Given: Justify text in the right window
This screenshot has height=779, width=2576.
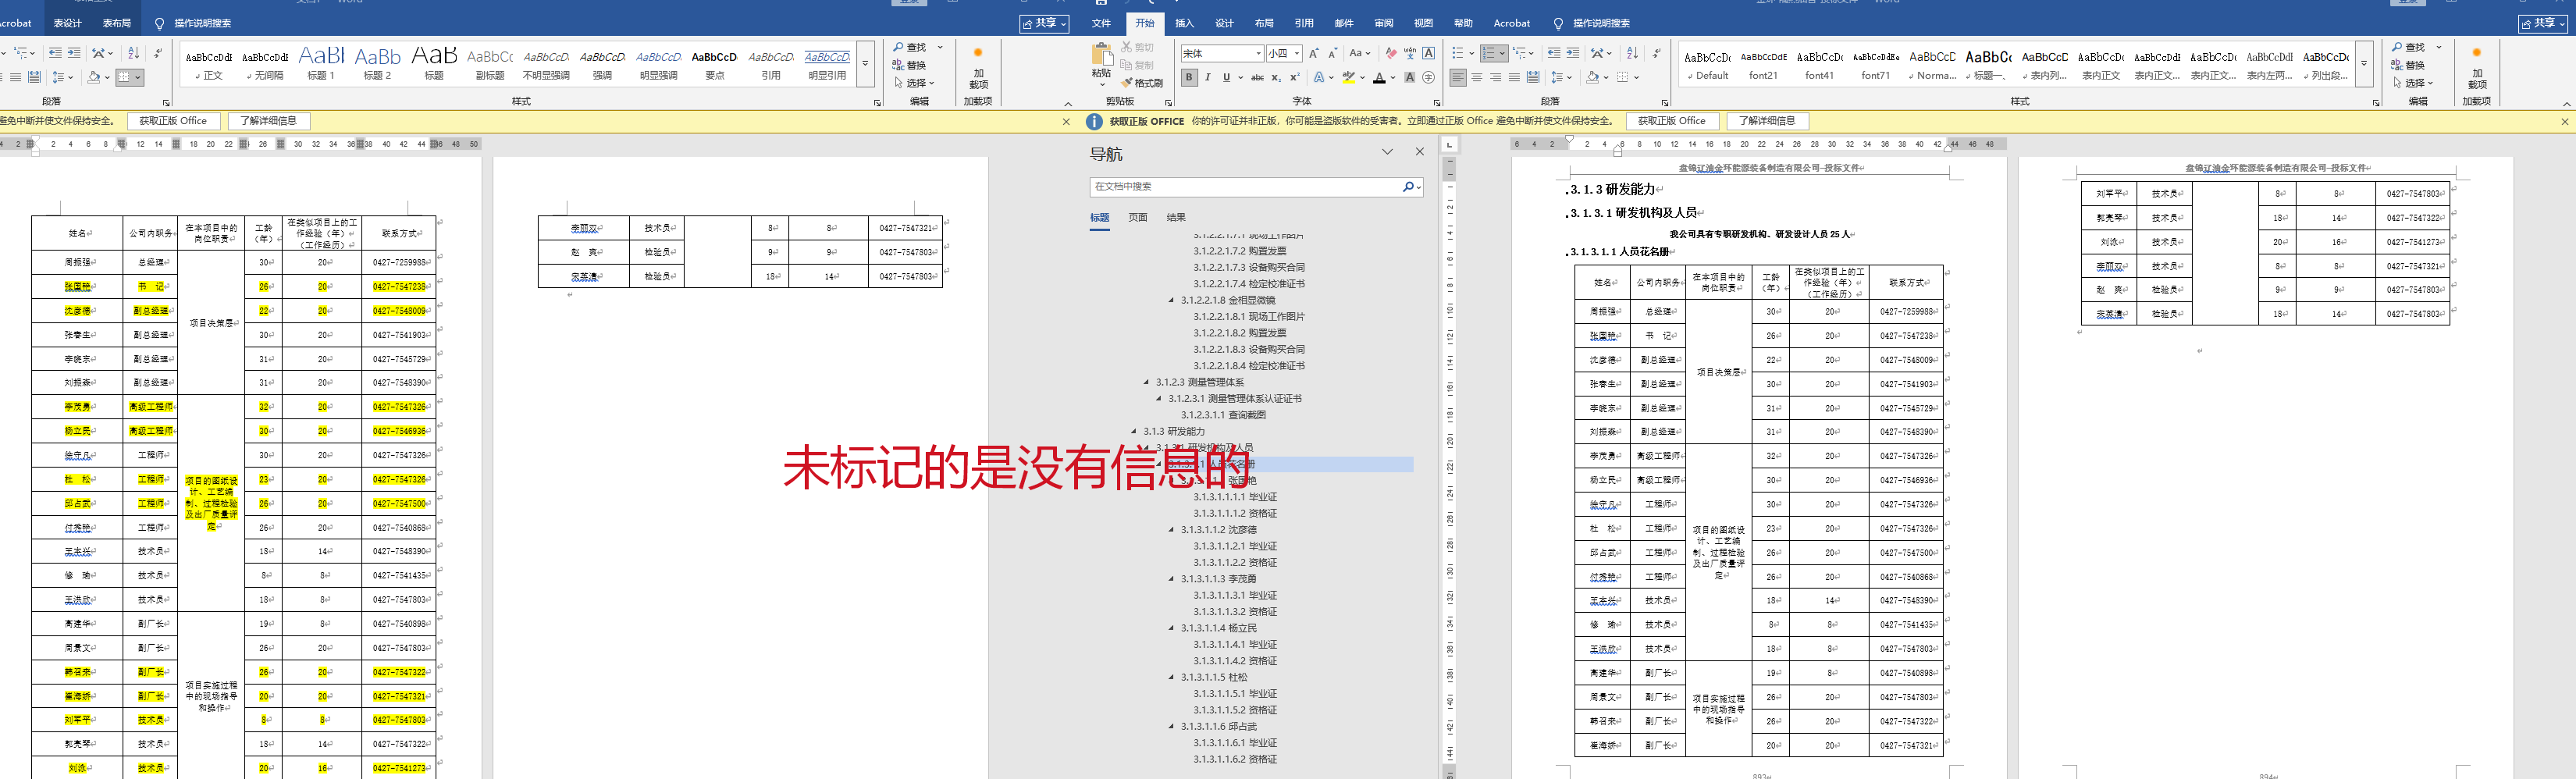Looking at the screenshot, I should pyautogui.click(x=1514, y=77).
